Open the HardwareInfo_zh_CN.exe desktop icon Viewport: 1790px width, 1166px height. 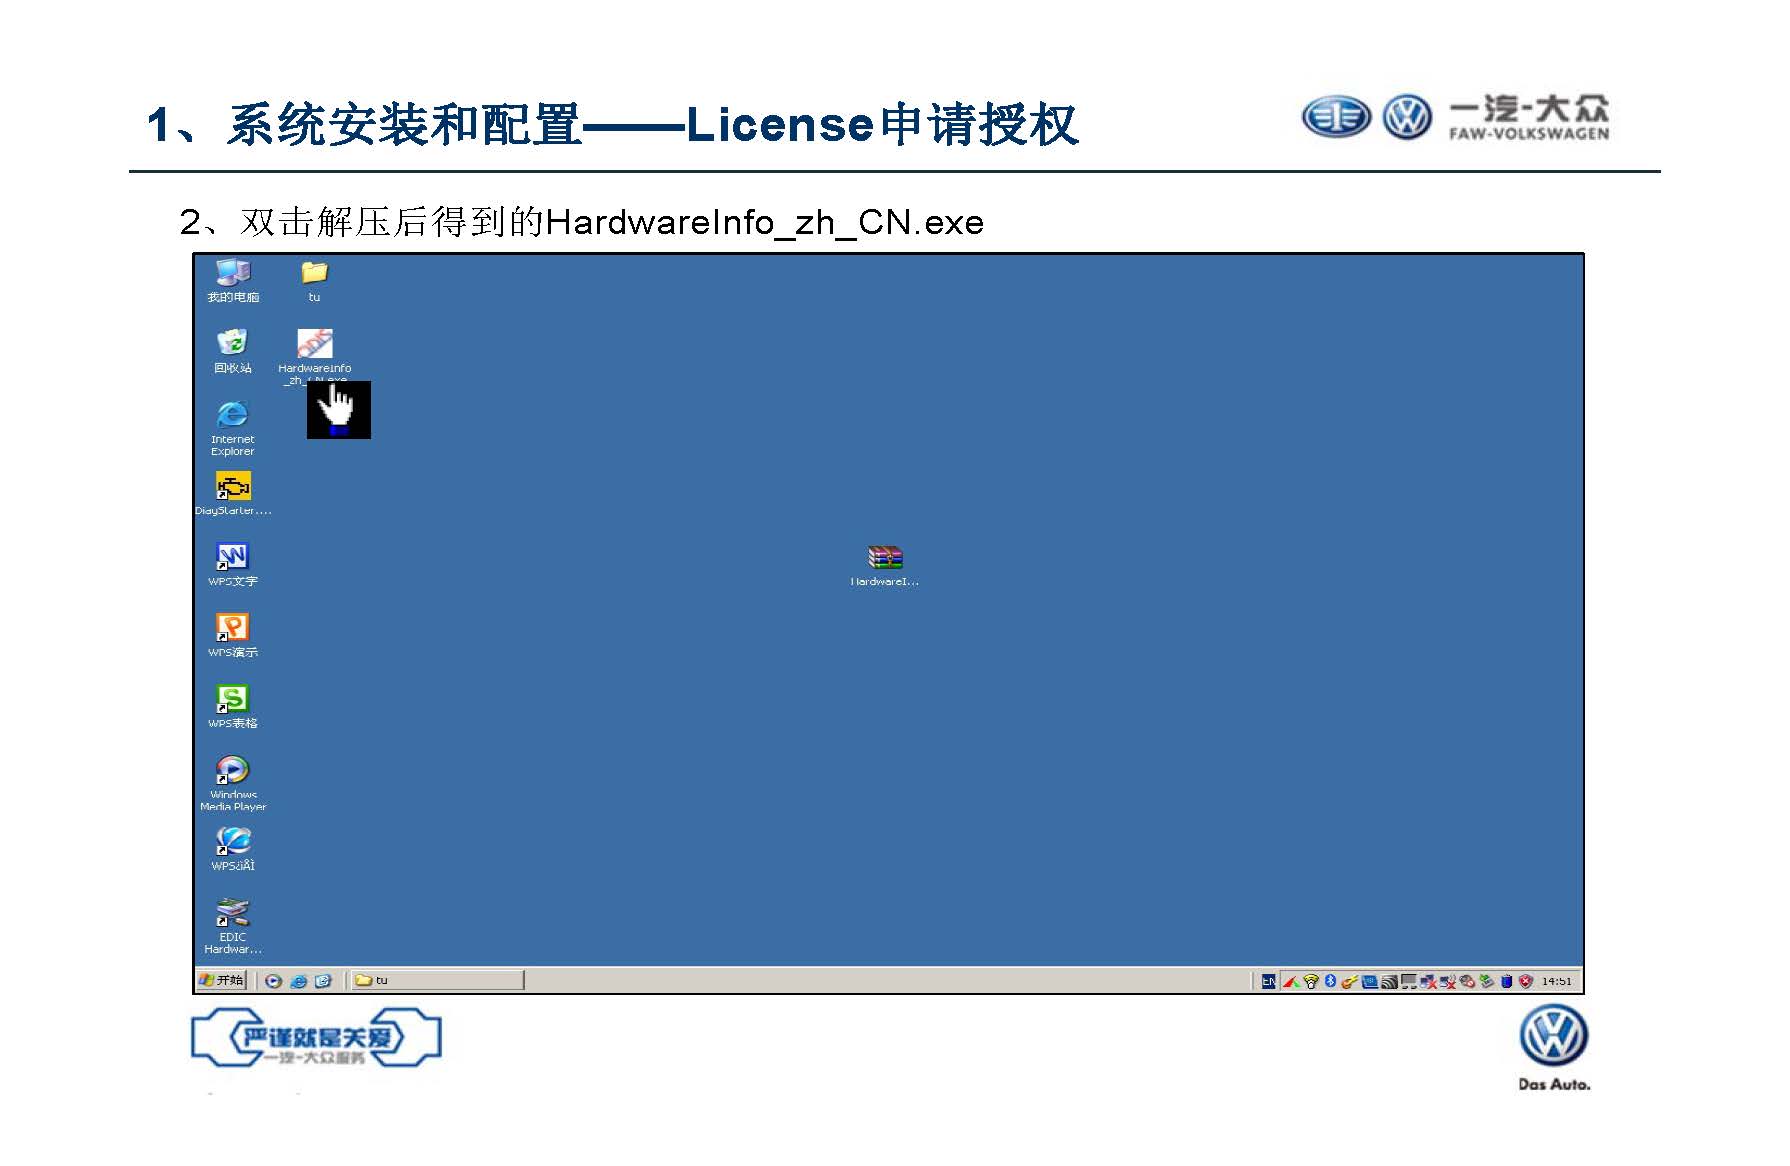[x=314, y=346]
